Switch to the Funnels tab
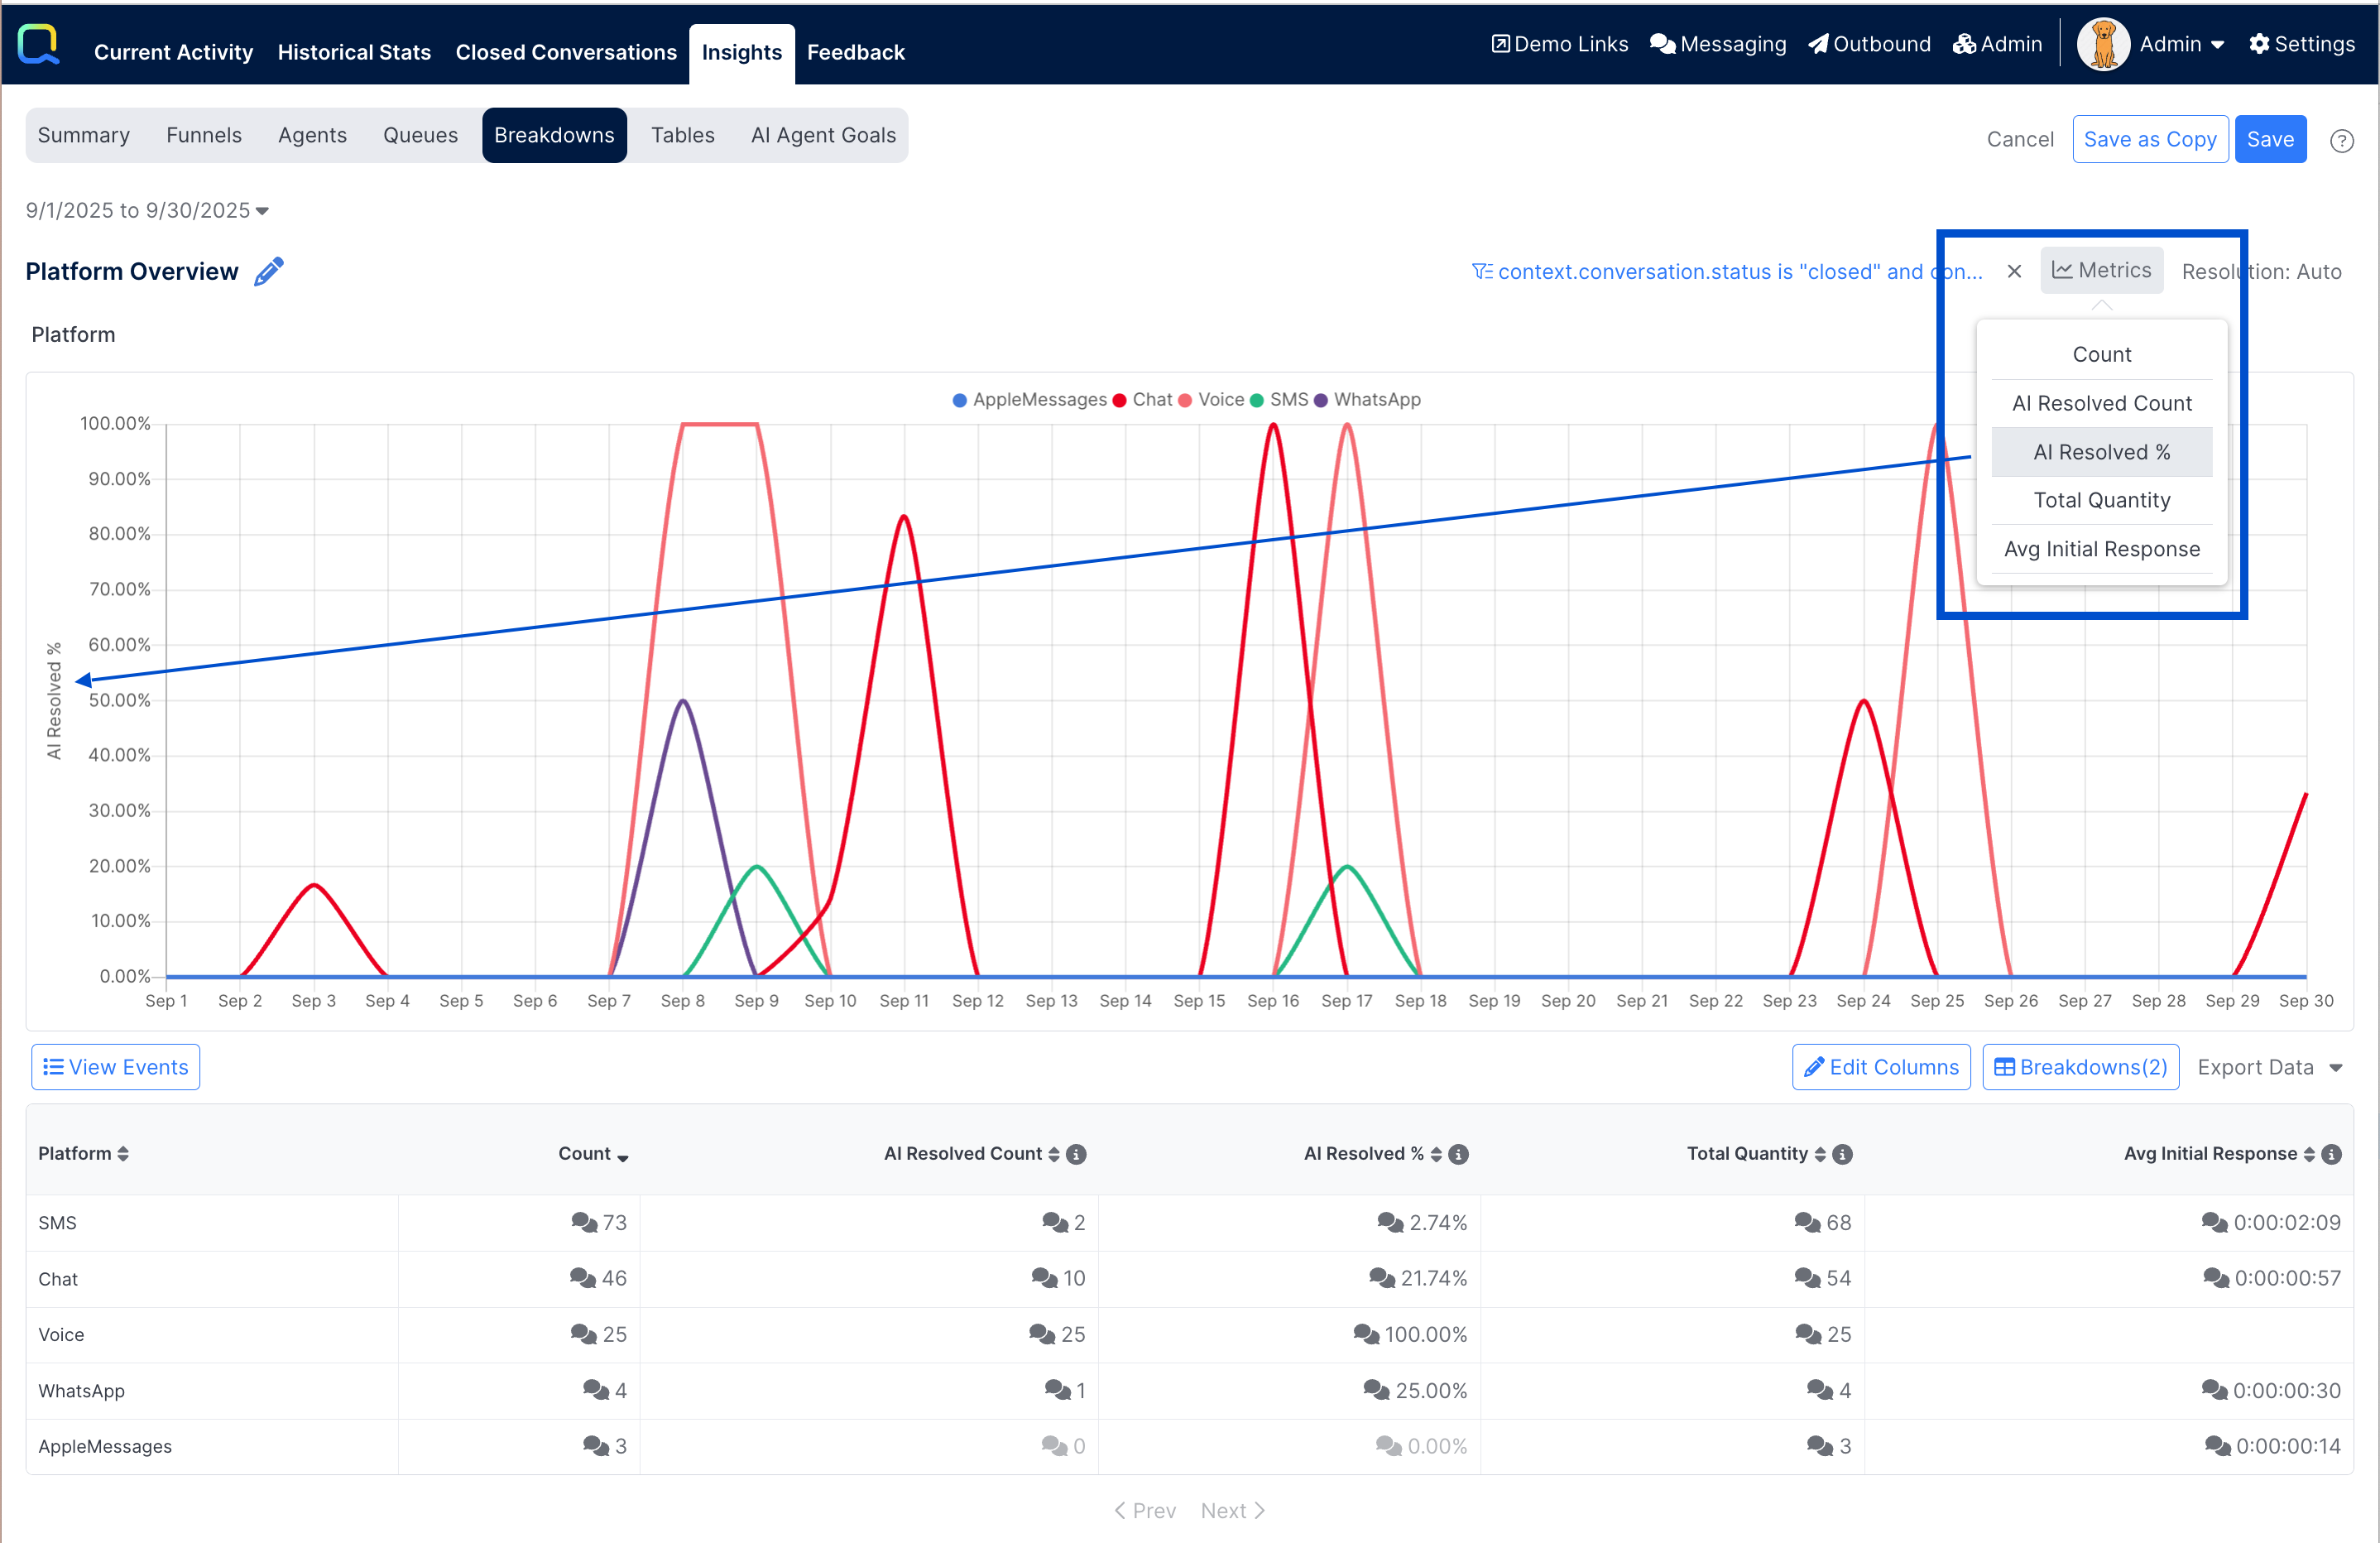This screenshot has width=2380, height=1543. coord(204,135)
